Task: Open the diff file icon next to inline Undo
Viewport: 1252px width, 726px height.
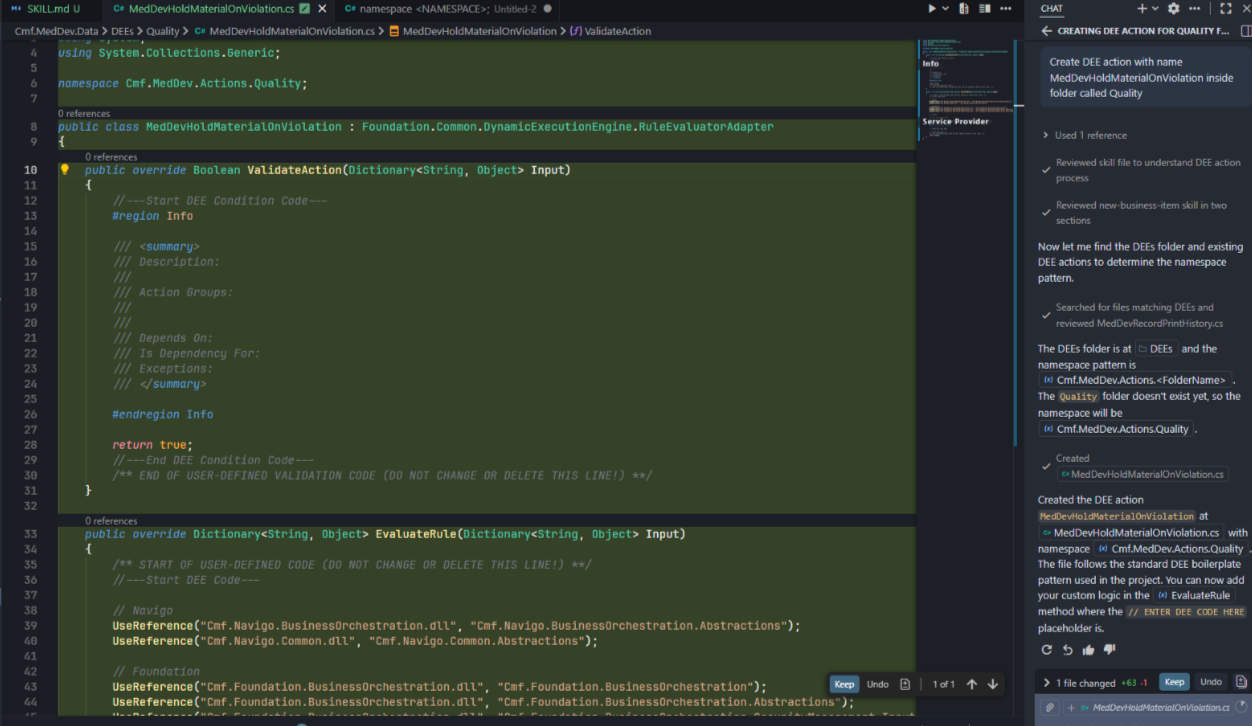Action: click(904, 684)
